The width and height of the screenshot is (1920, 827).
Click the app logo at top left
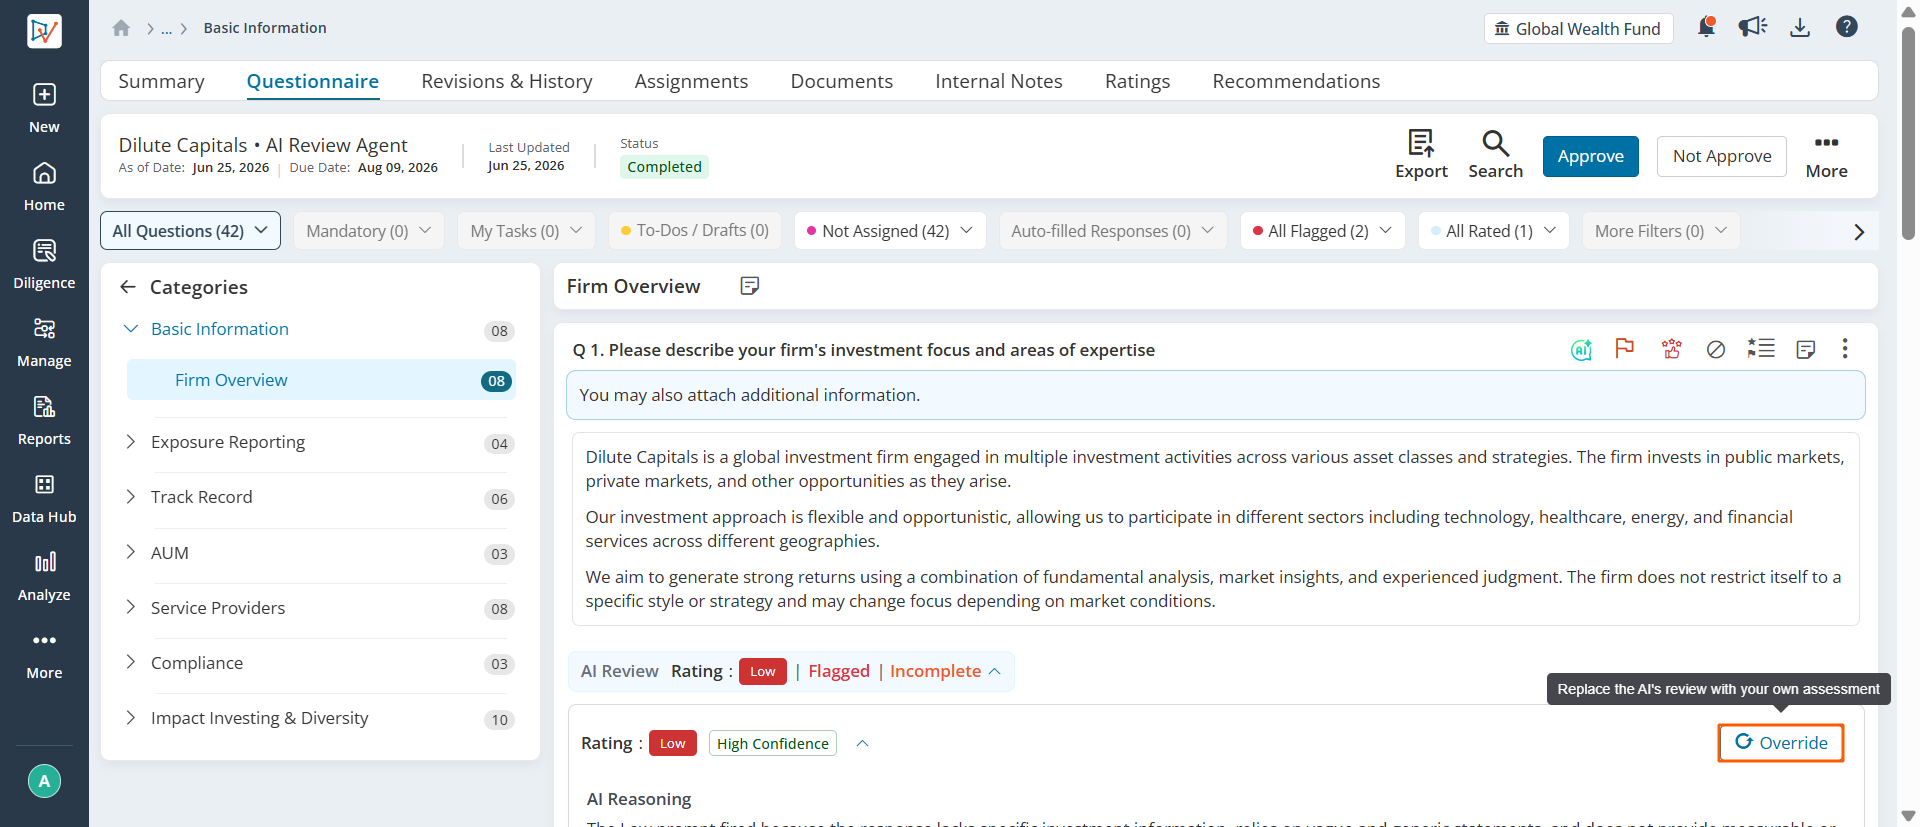[44, 31]
